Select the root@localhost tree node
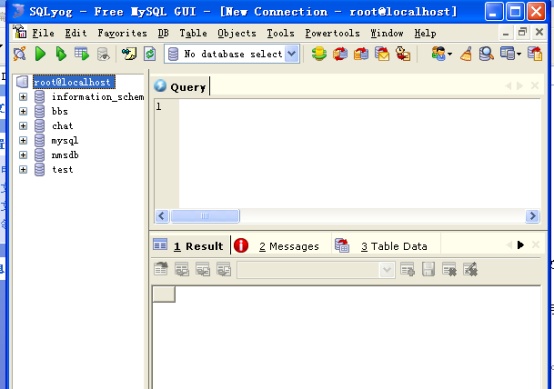 (x=74, y=82)
